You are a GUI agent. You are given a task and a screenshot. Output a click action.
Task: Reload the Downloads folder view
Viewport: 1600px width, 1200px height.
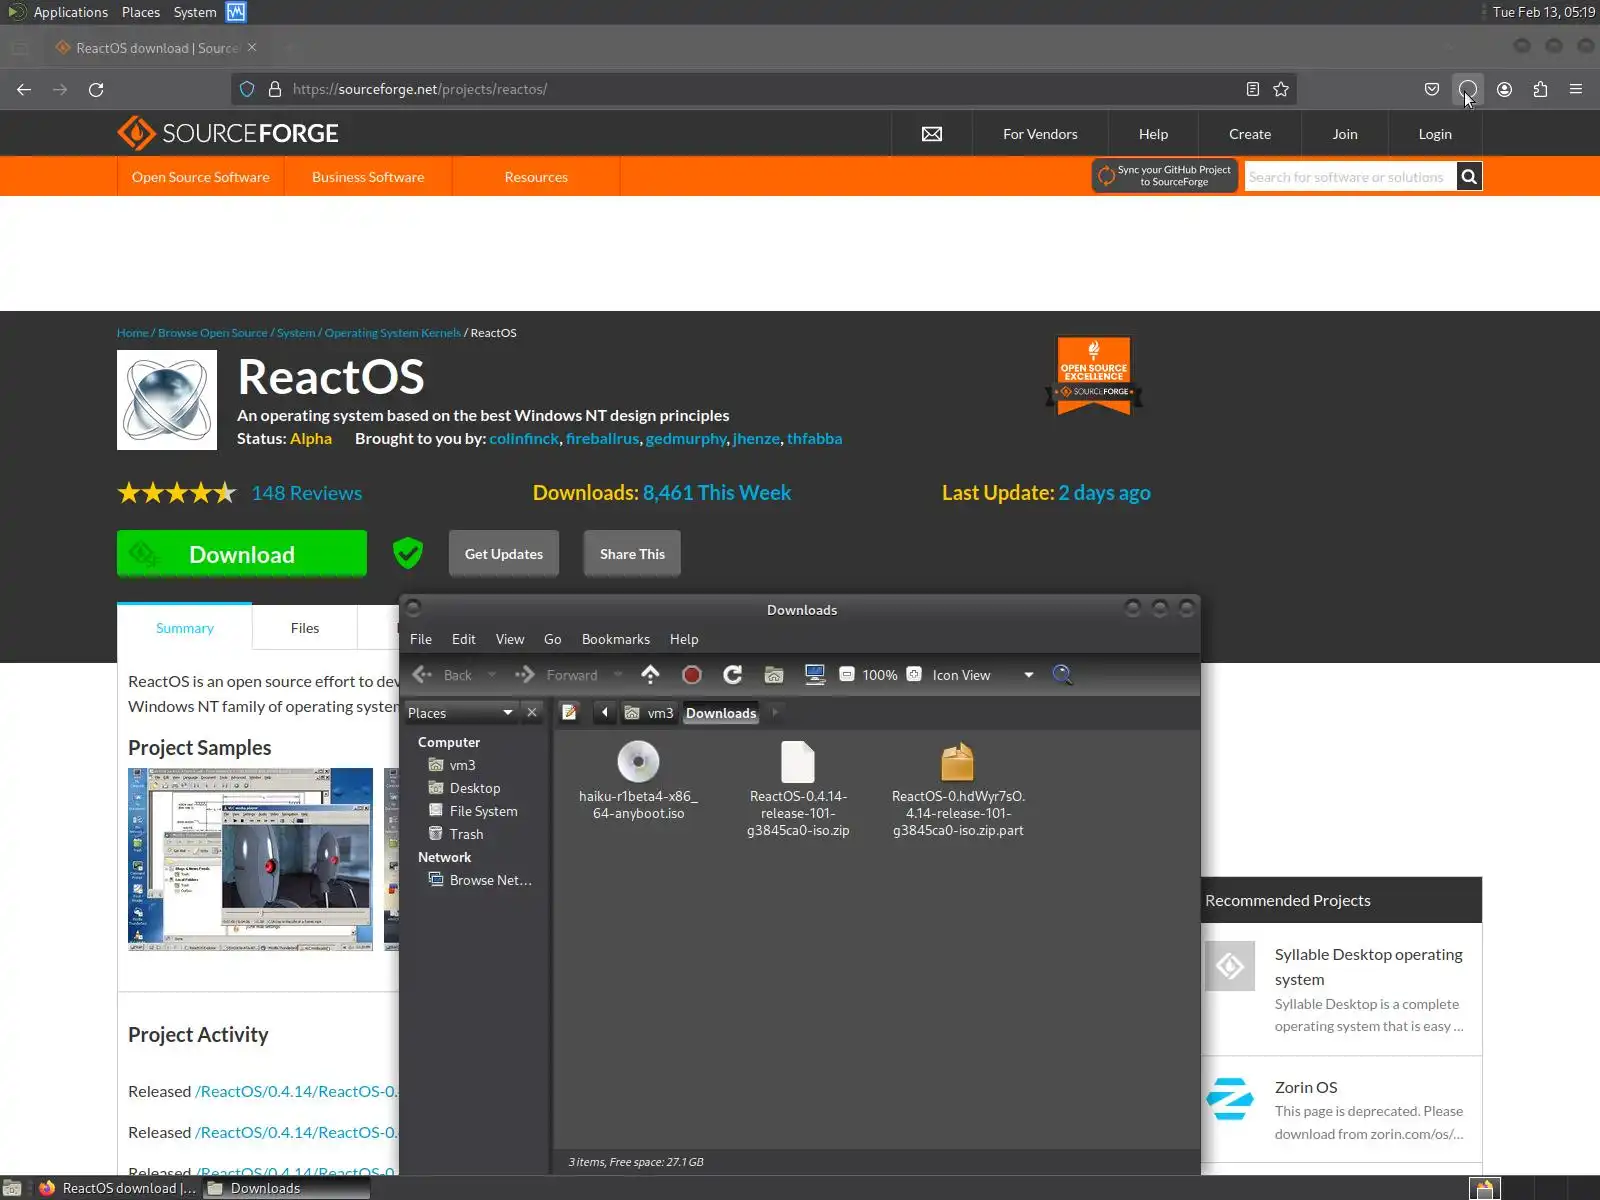733,675
